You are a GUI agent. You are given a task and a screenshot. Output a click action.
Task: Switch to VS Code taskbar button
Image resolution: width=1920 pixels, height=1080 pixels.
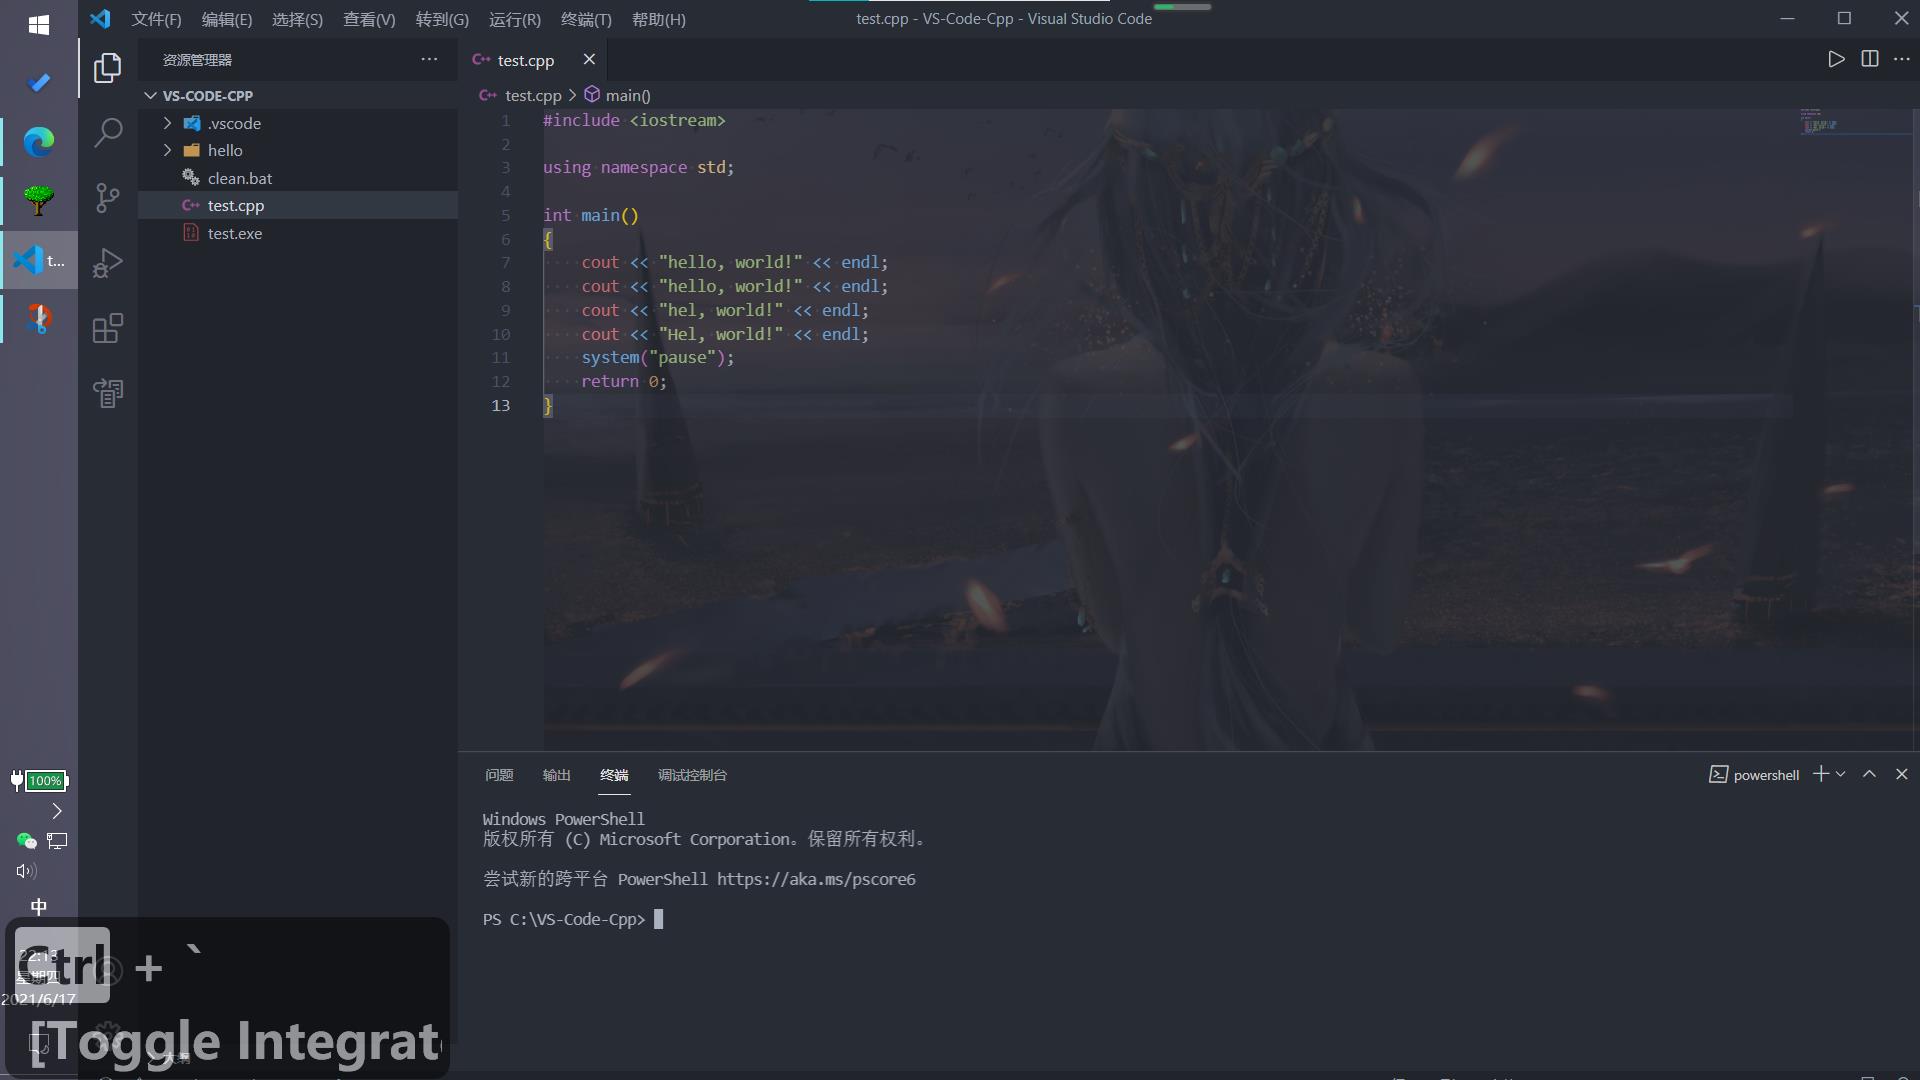39,260
